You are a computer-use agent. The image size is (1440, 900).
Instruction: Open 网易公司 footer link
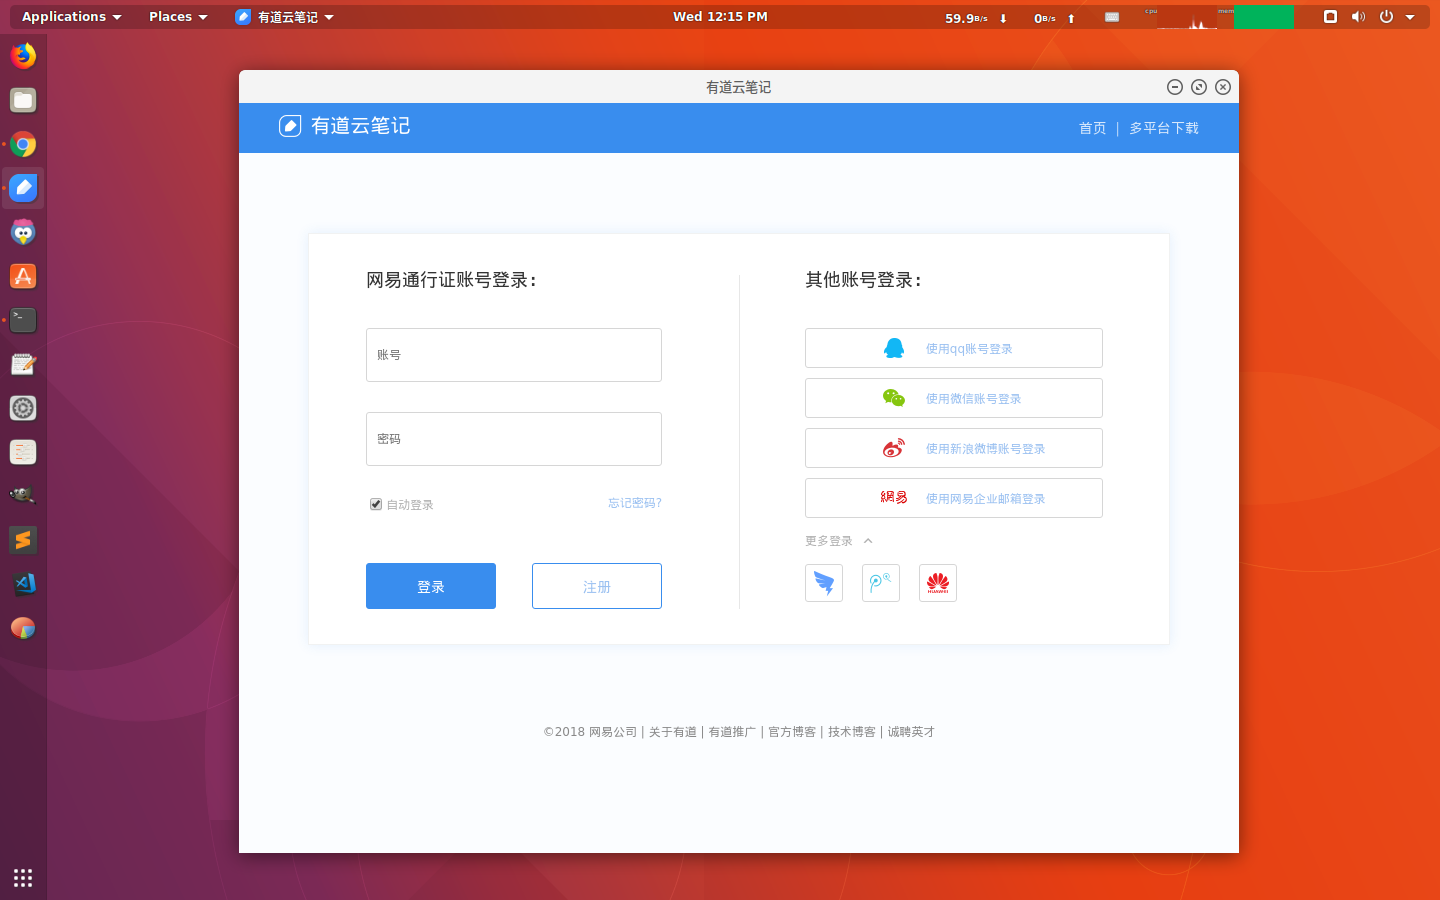613,732
